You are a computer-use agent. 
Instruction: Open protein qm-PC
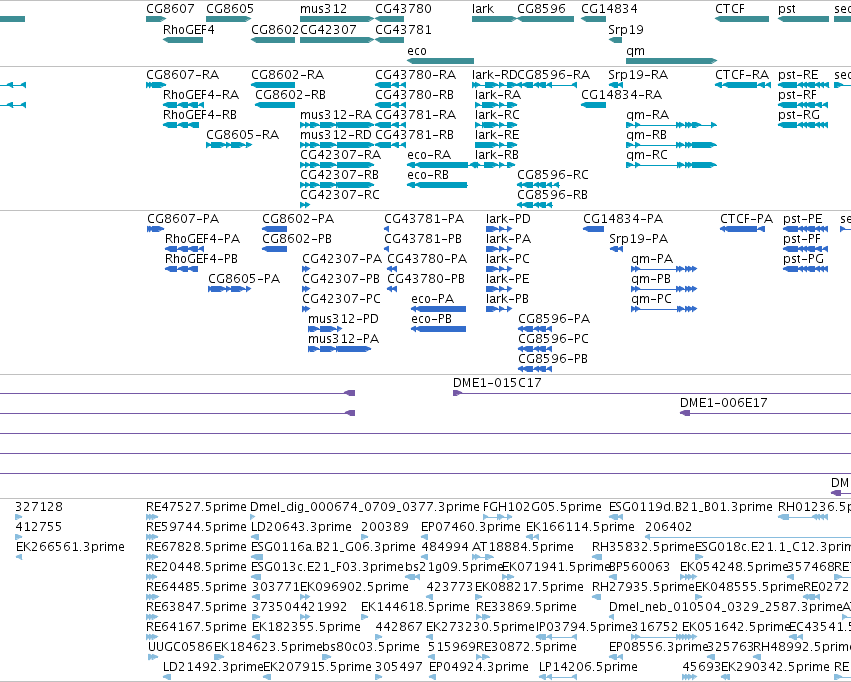651,299
